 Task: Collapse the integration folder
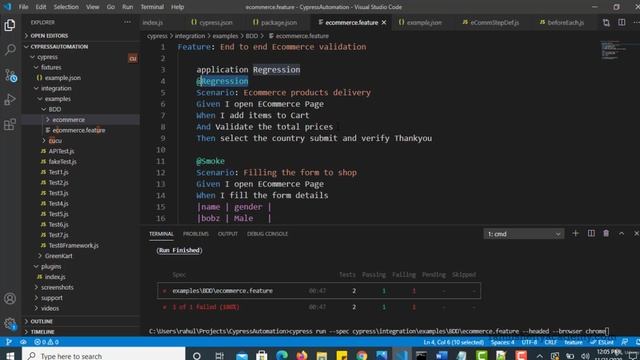(56, 88)
